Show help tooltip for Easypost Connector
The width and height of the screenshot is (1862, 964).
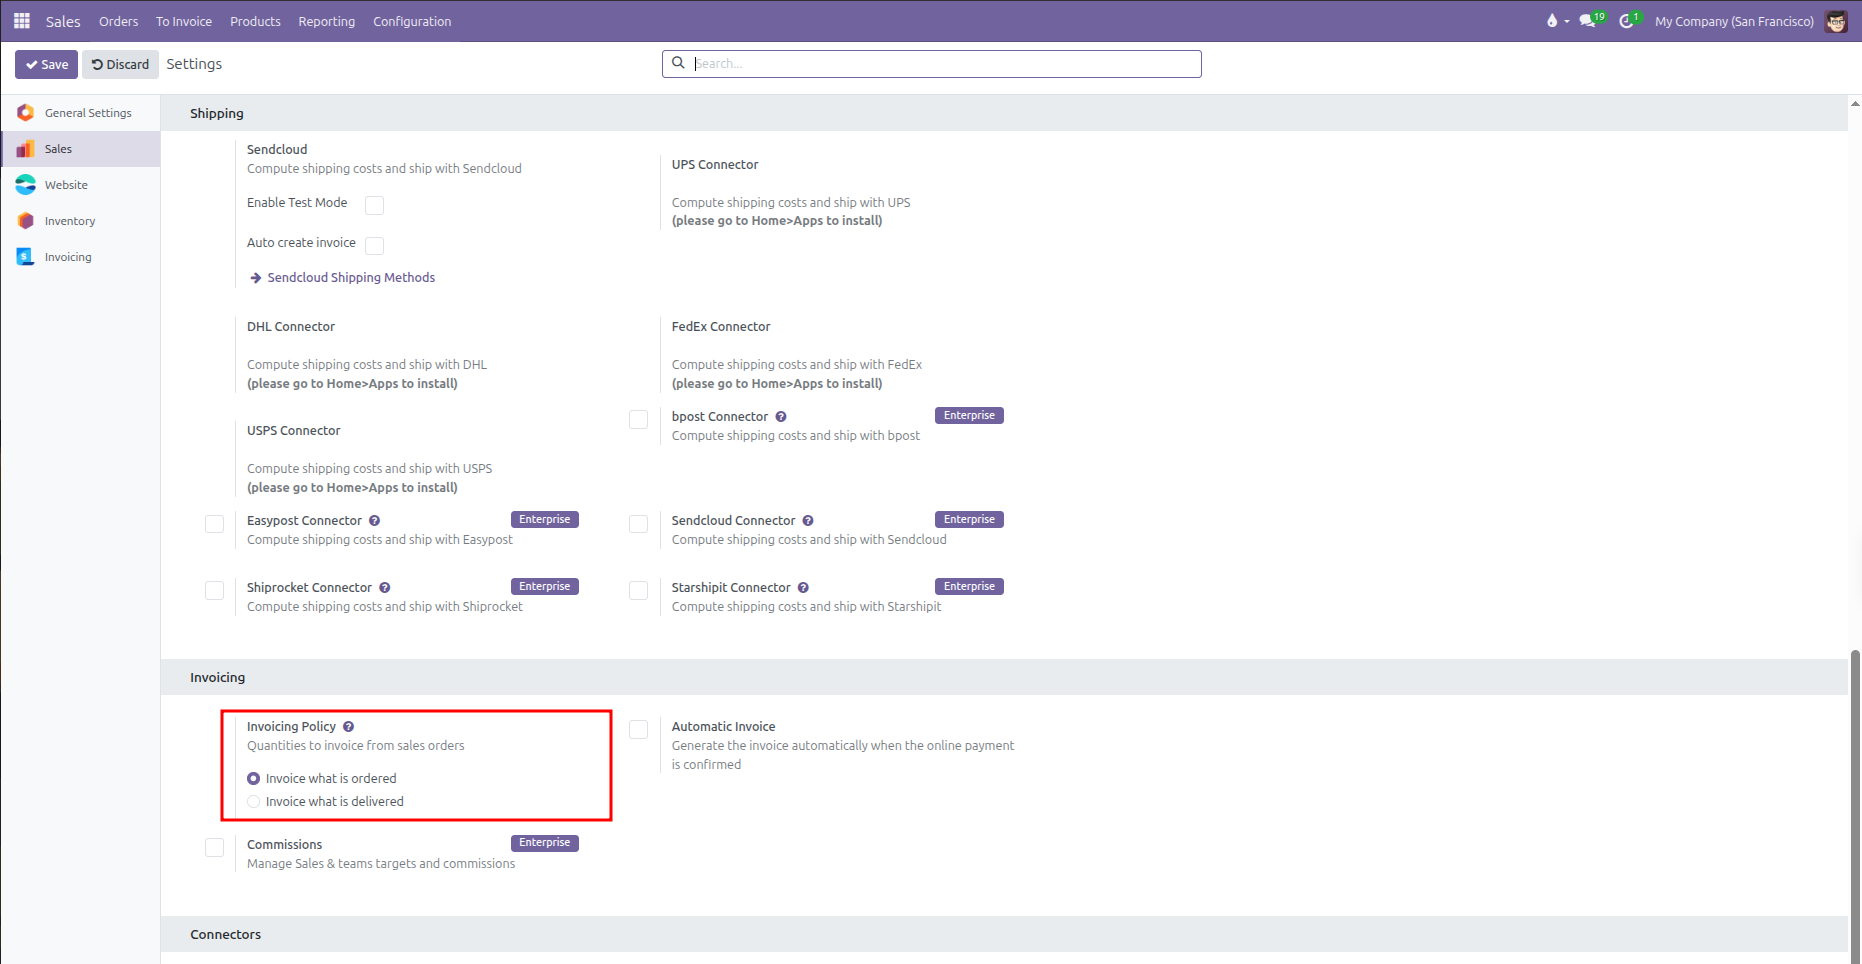[x=375, y=521]
